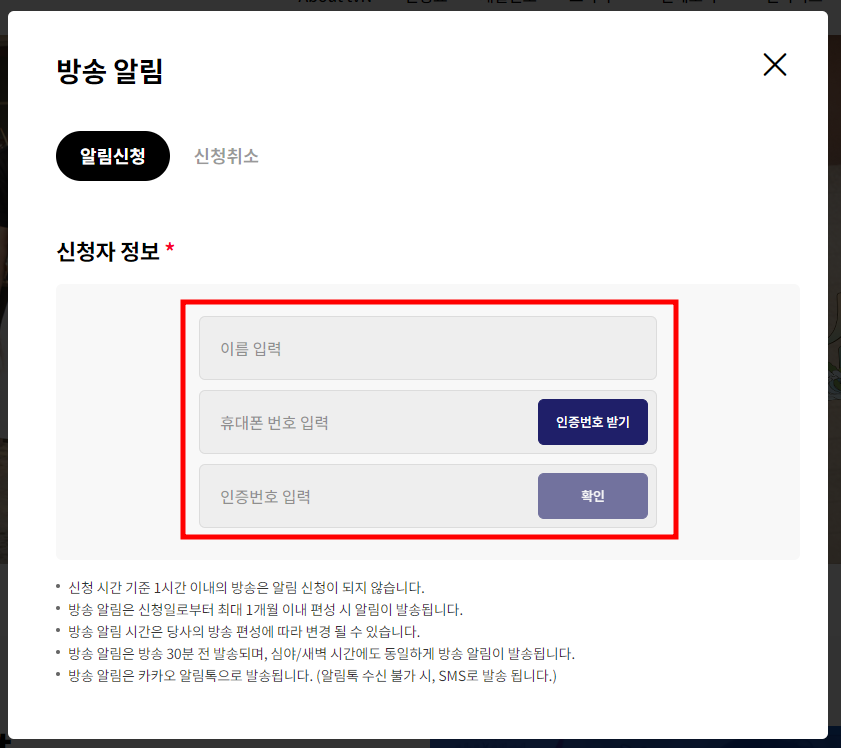Select the notice about 최대 1개월 이내 편성
Image resolution: width=841 pixels, height=748 pixels.
point(265,610)
